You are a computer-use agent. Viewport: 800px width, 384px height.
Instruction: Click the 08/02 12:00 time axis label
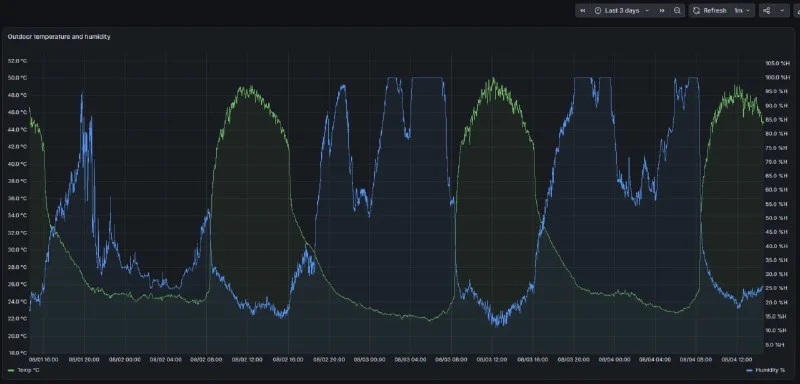tap(247, 360)
